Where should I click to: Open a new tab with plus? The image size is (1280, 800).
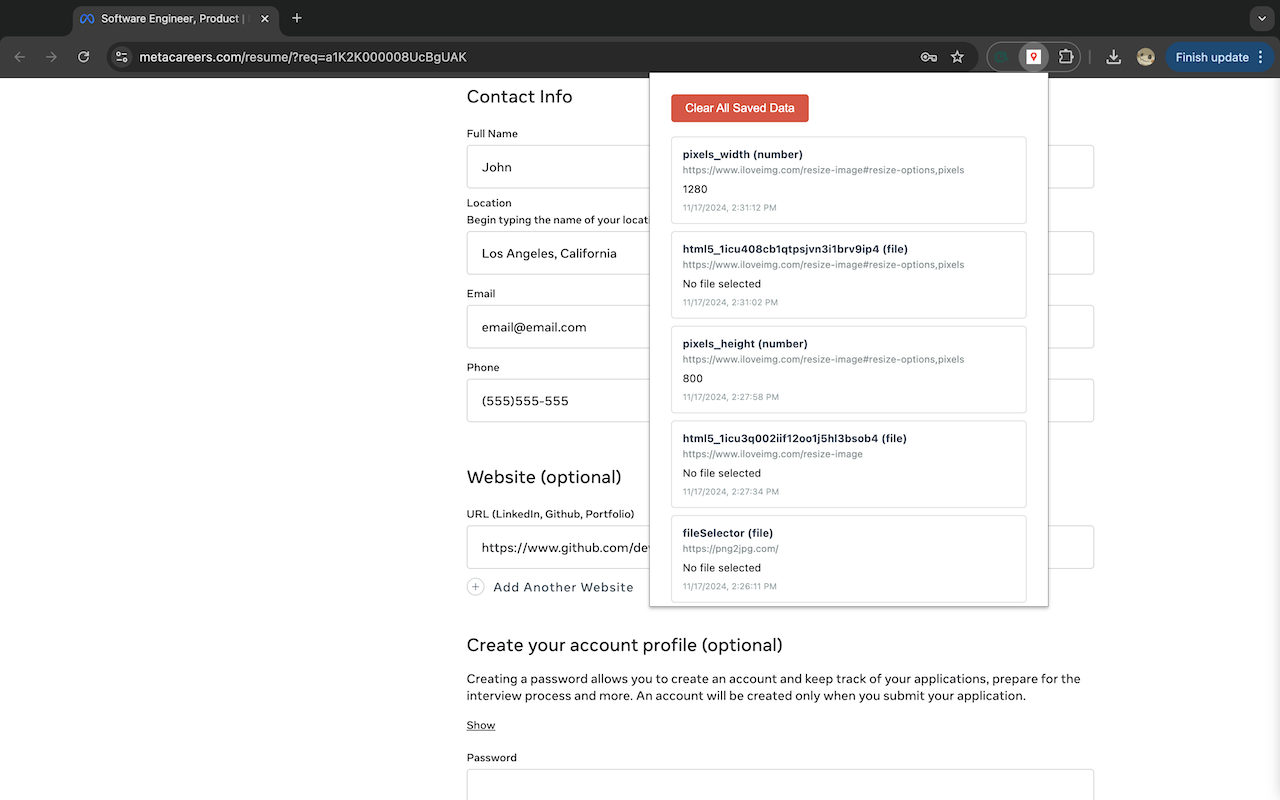click(297, 18)
